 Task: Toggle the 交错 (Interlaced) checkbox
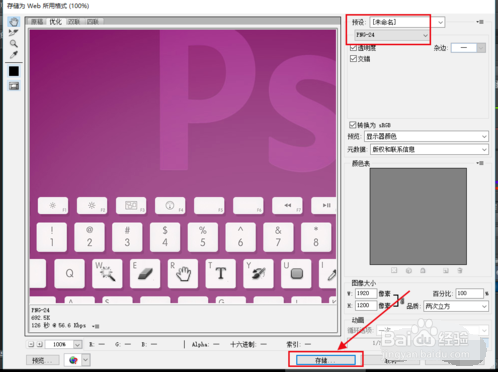pyautogui.click(x=353, y=59)
